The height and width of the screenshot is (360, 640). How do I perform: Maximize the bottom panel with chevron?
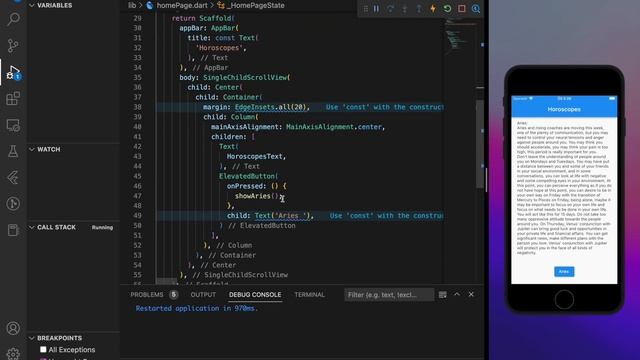(x=457, y=294)
